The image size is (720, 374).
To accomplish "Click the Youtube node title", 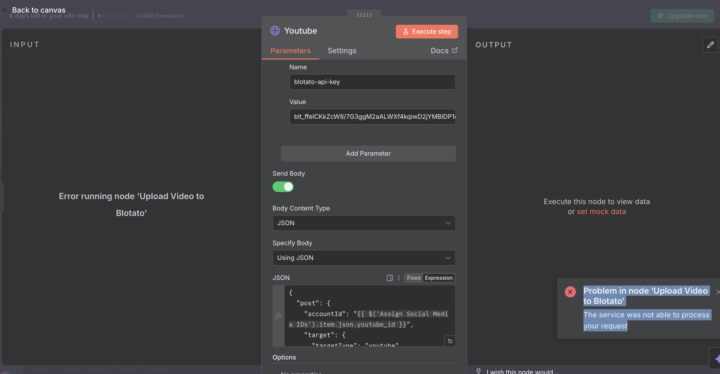I will click(300, 31).
